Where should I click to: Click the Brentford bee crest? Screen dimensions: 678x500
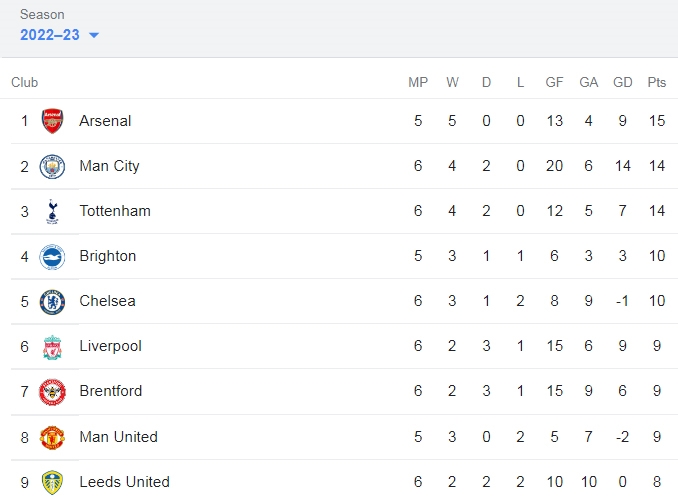click(52, 392)
